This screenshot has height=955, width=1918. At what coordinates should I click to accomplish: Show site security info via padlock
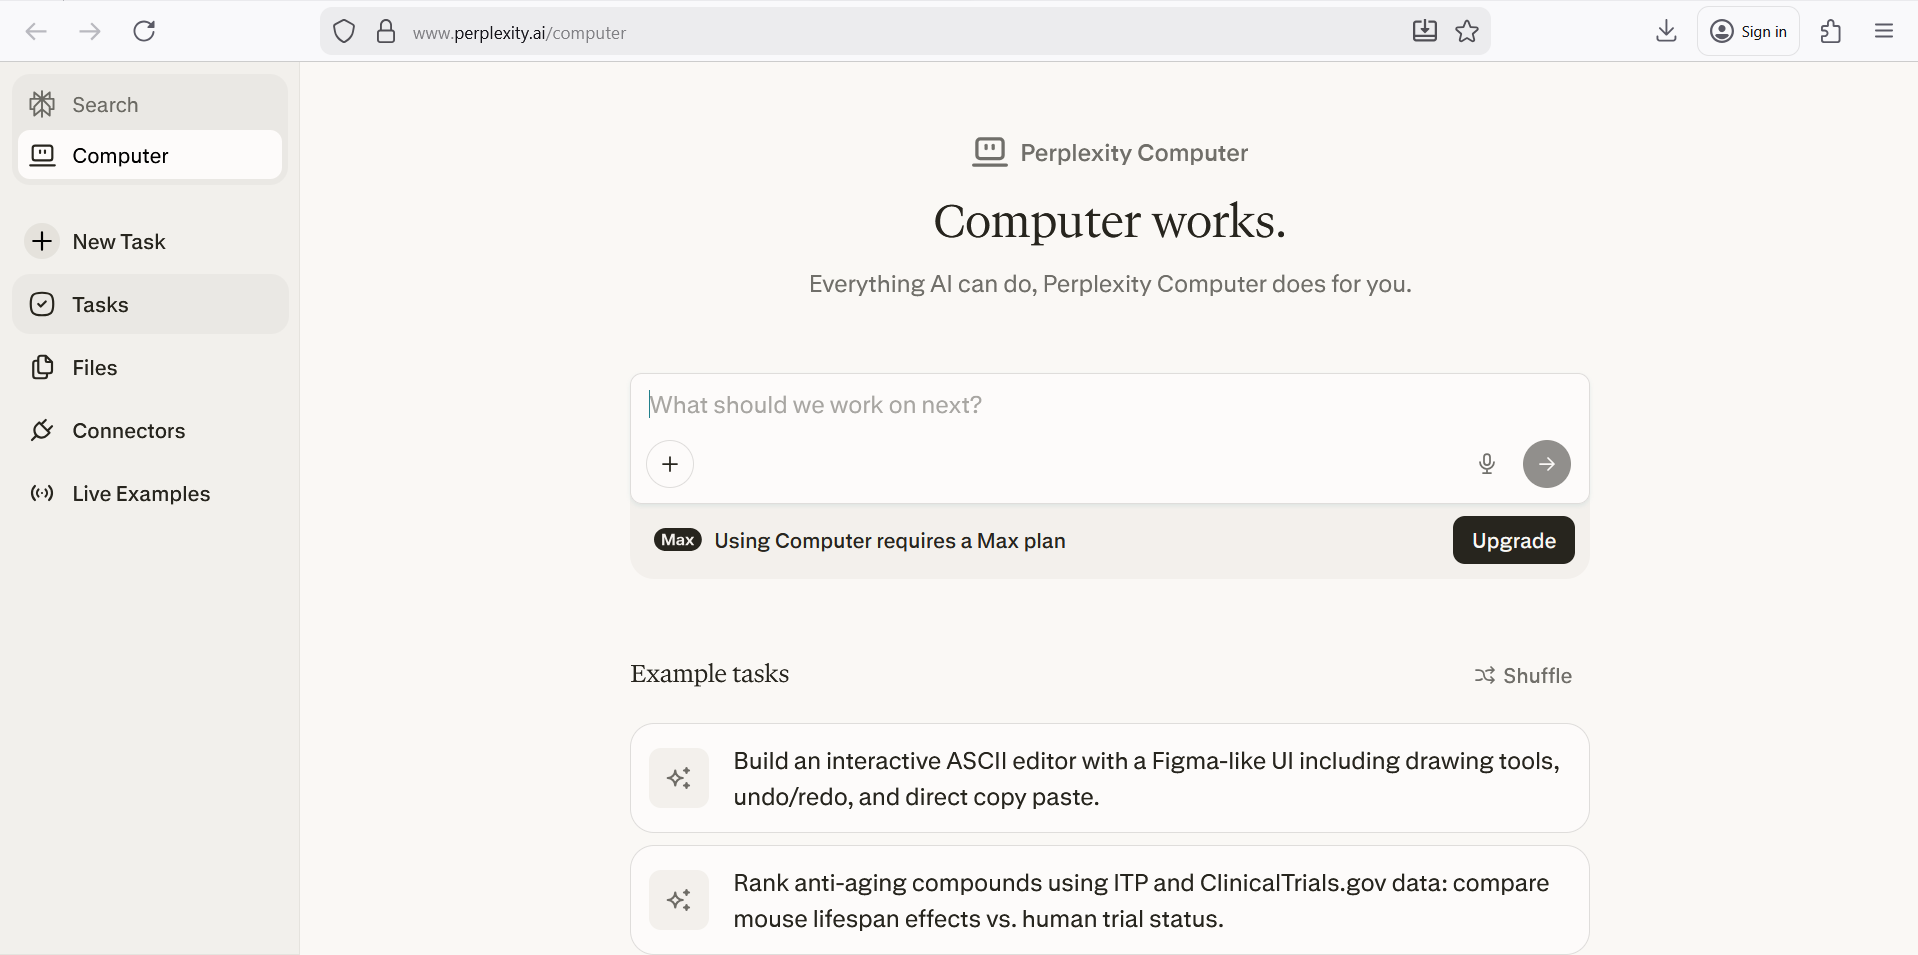point(386,32)
